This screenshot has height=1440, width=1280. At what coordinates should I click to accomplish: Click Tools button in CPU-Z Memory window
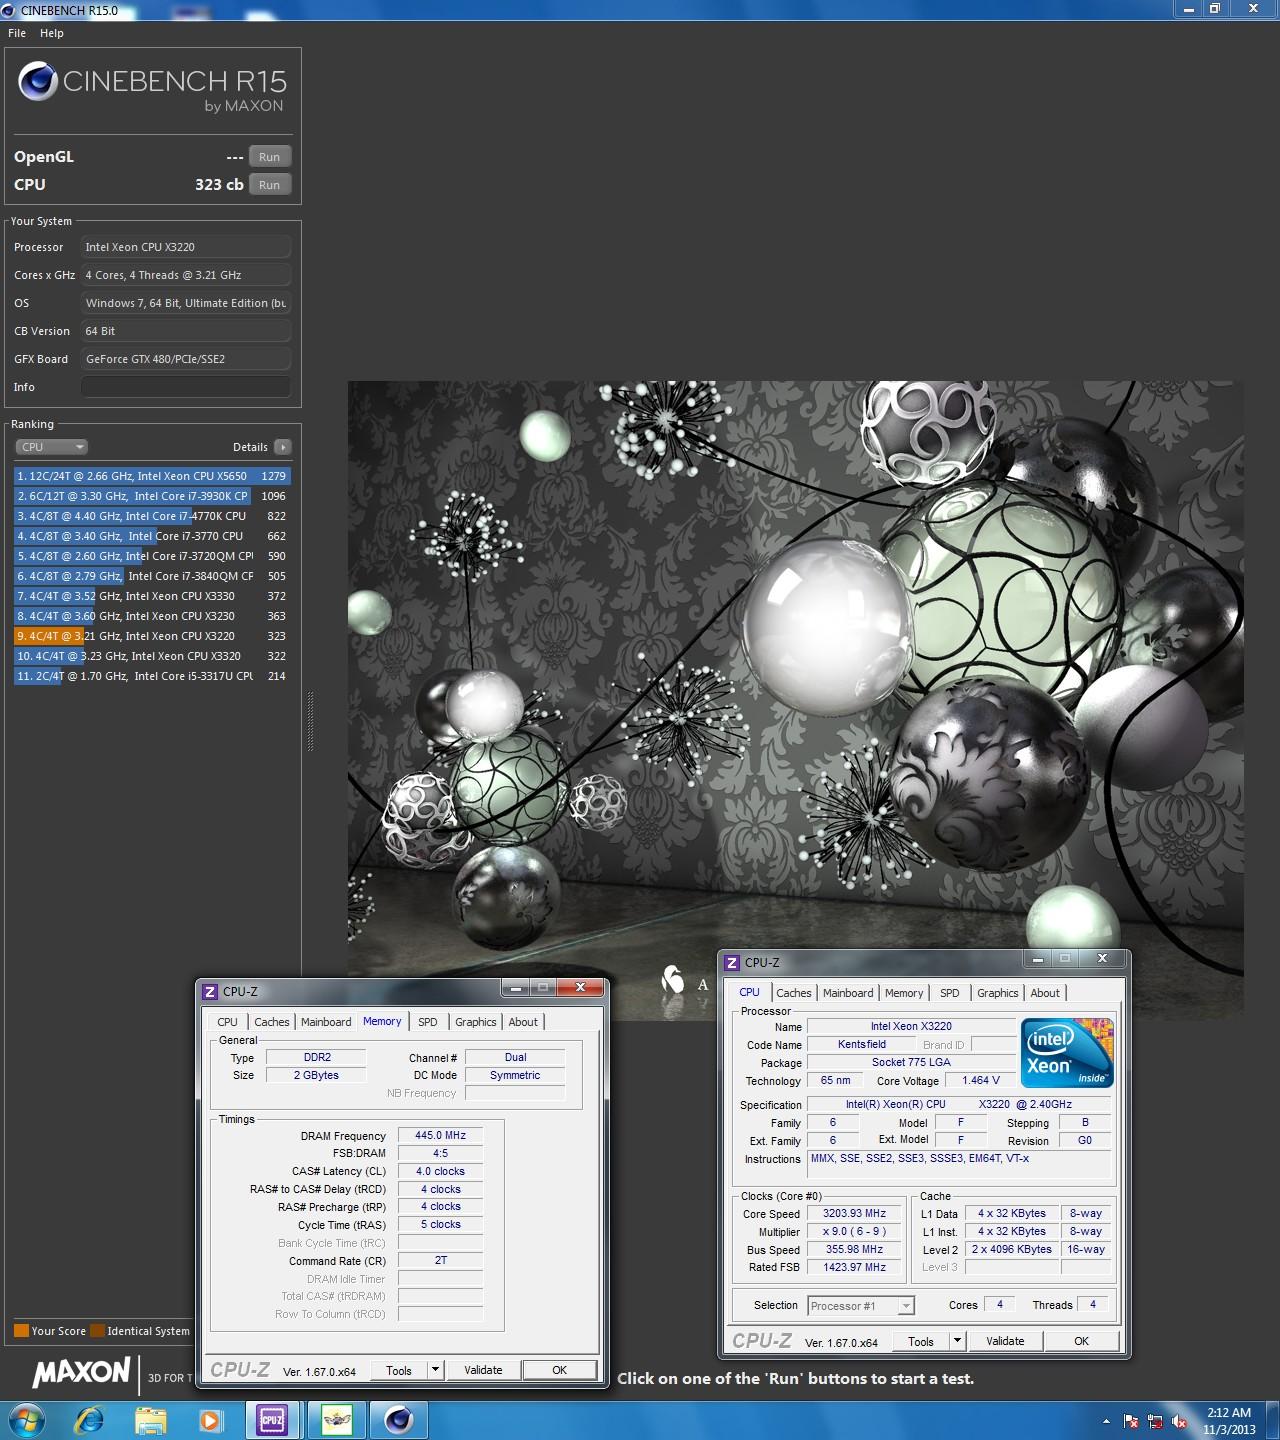coord(399,1370)
